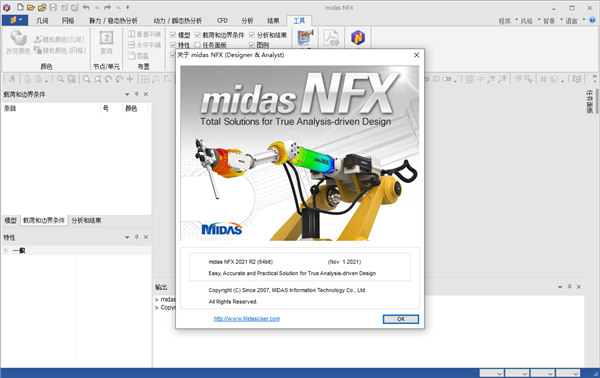Click the folded map icon in right toolbar
The width and height of the screenshot is (600, 378).
tap(577, 79)
